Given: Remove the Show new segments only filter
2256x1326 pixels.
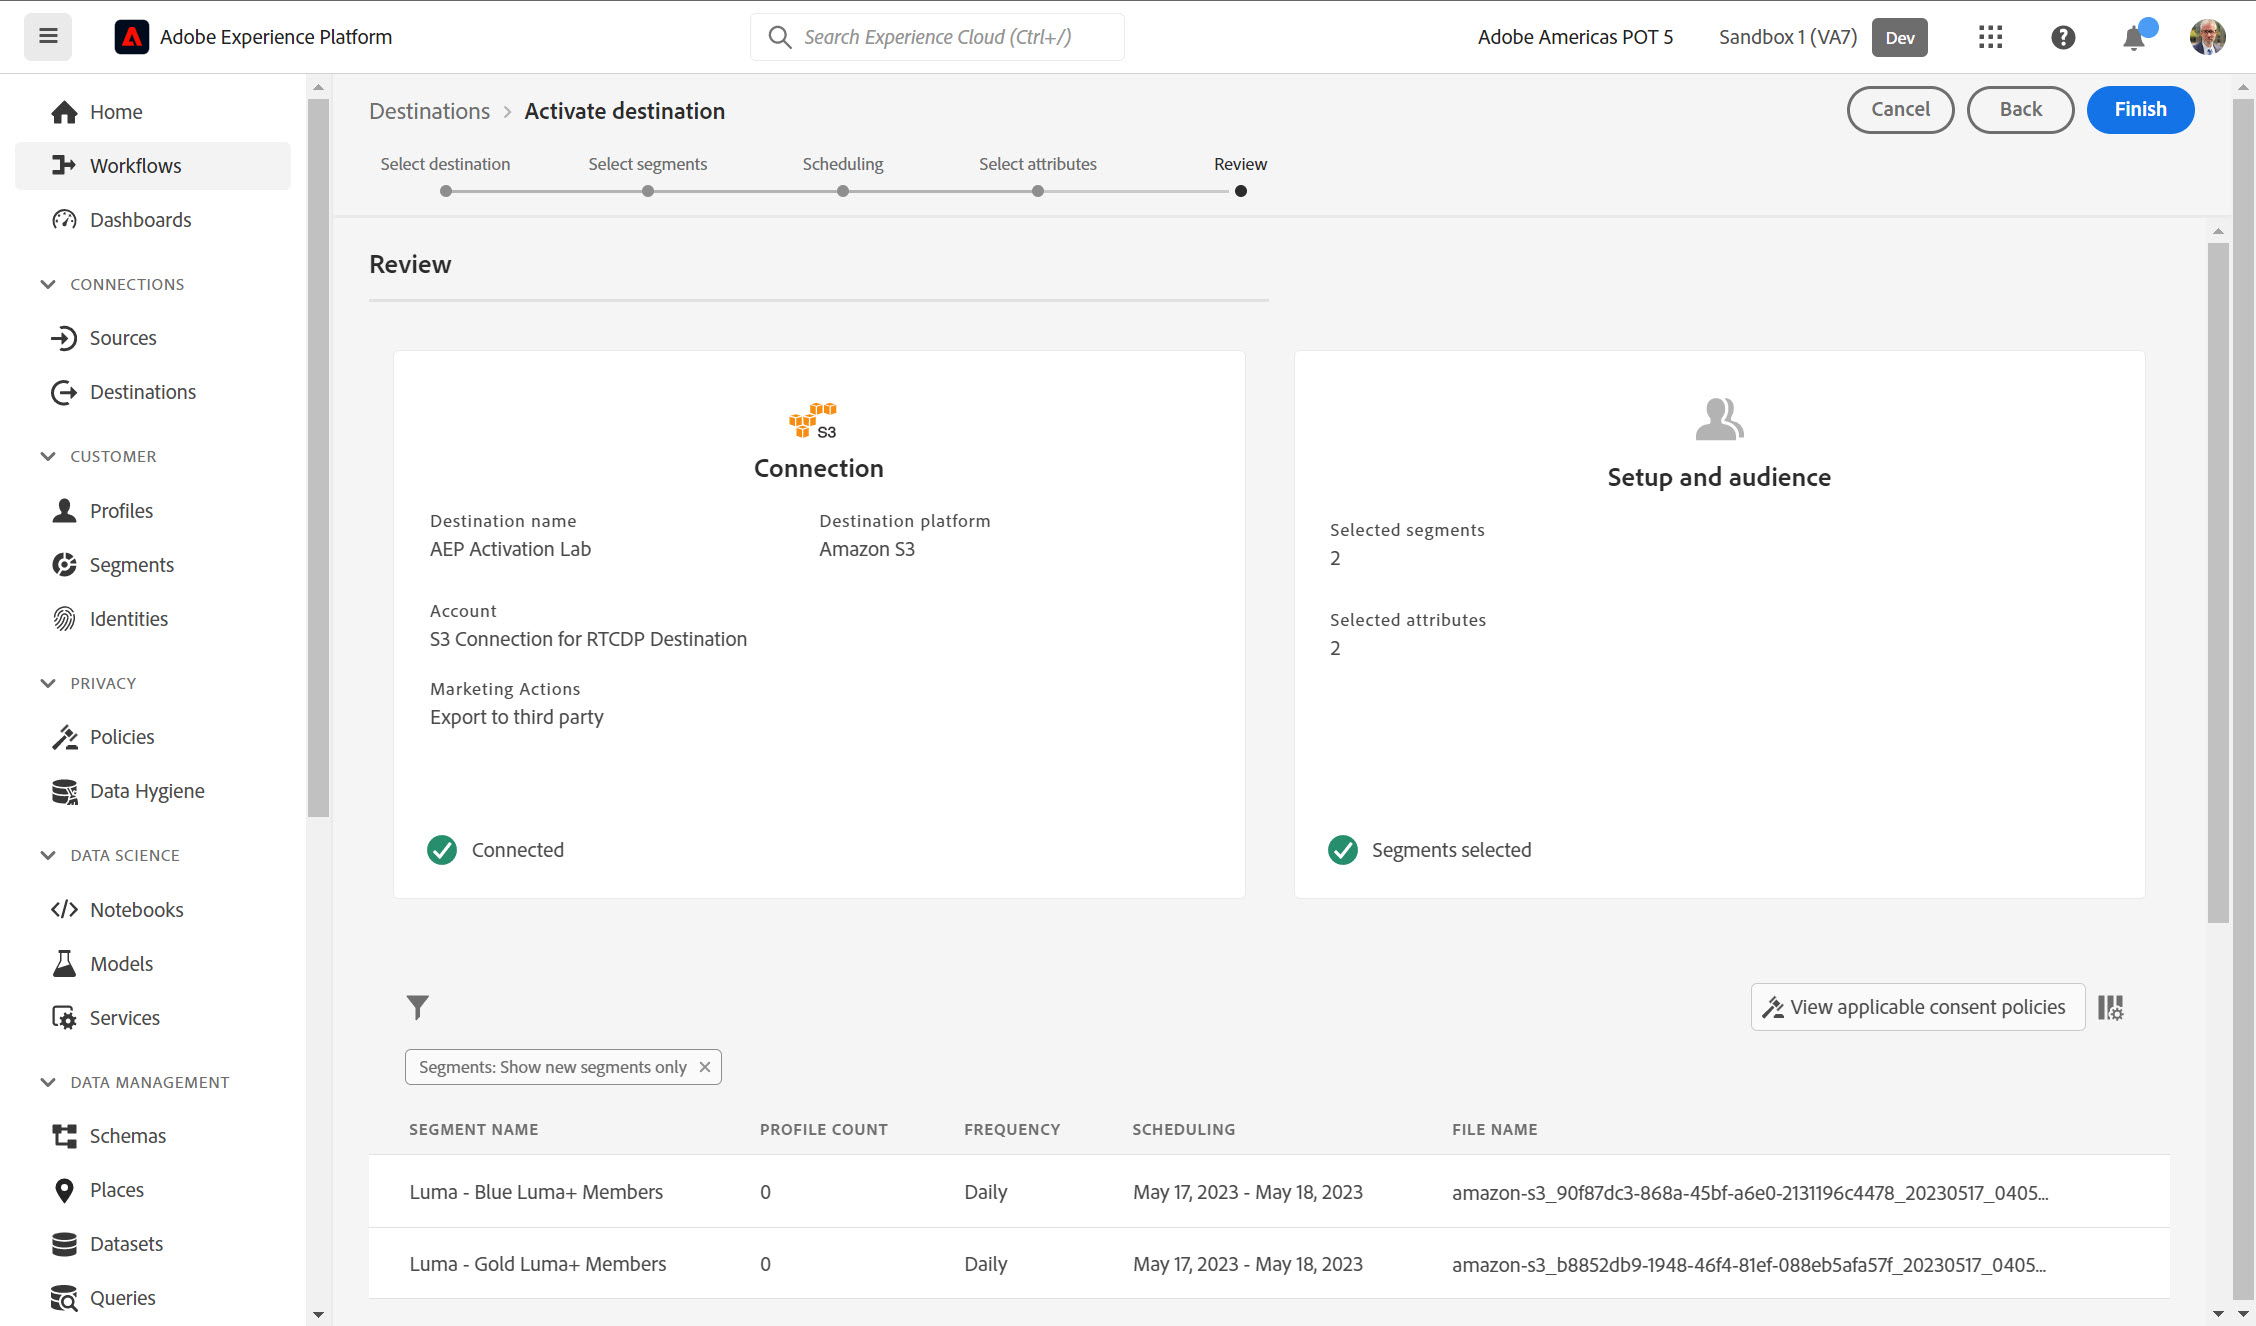Looking at the screenshot, I should (x=705, y=1067).
